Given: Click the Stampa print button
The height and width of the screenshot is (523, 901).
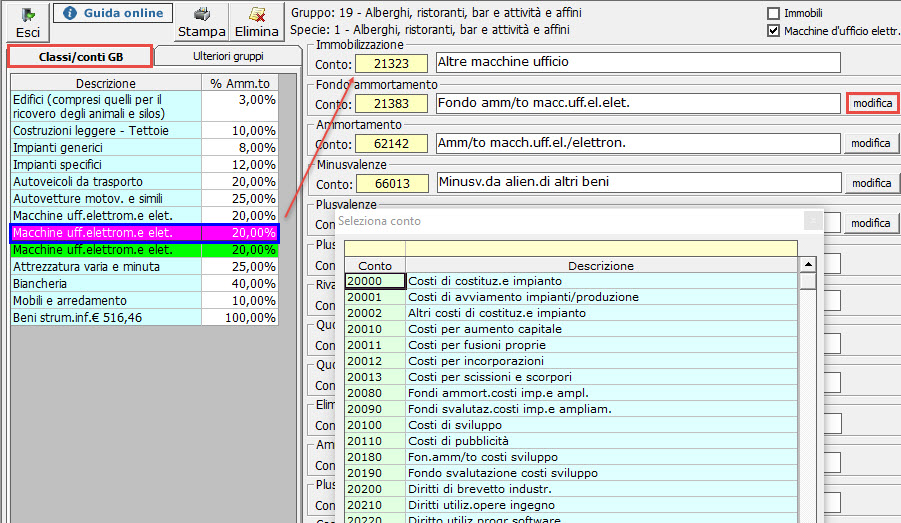Looking at the screenshot, I should (201, 22).
